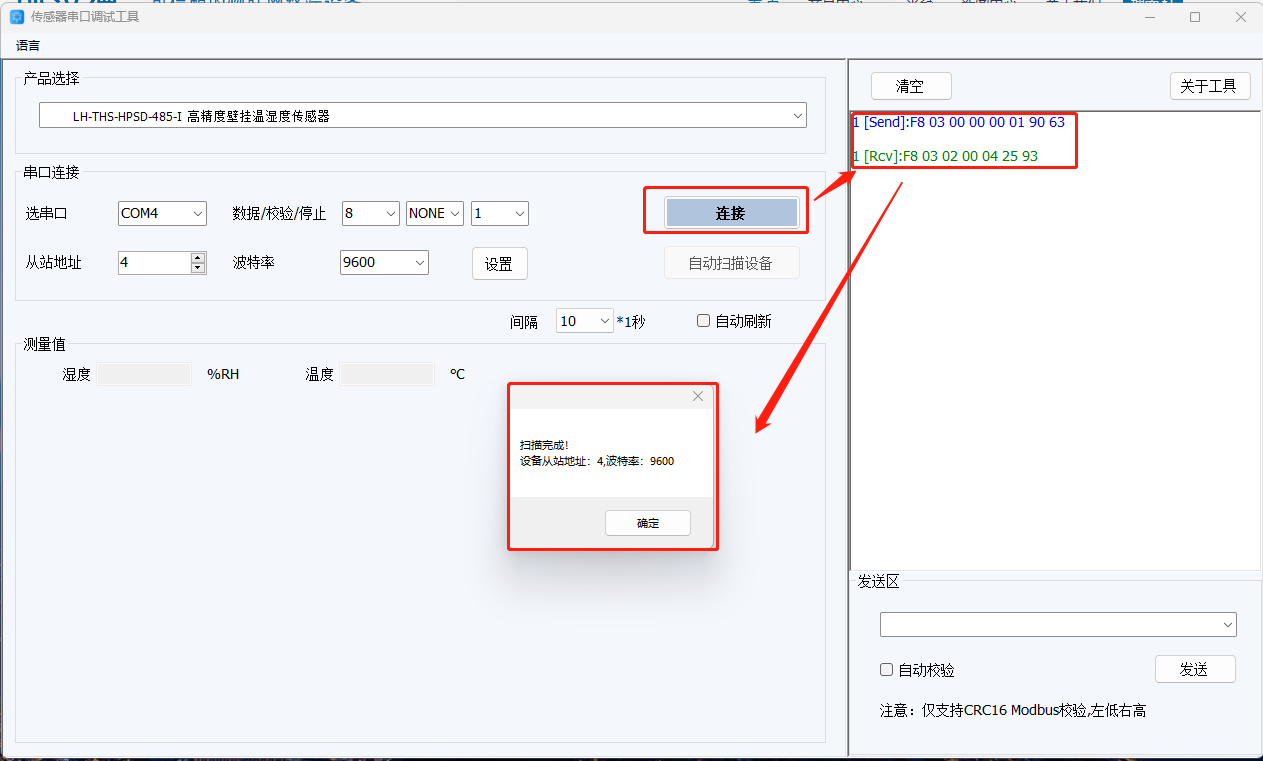Expand the product selection dropdown

[x=797, y=116]
